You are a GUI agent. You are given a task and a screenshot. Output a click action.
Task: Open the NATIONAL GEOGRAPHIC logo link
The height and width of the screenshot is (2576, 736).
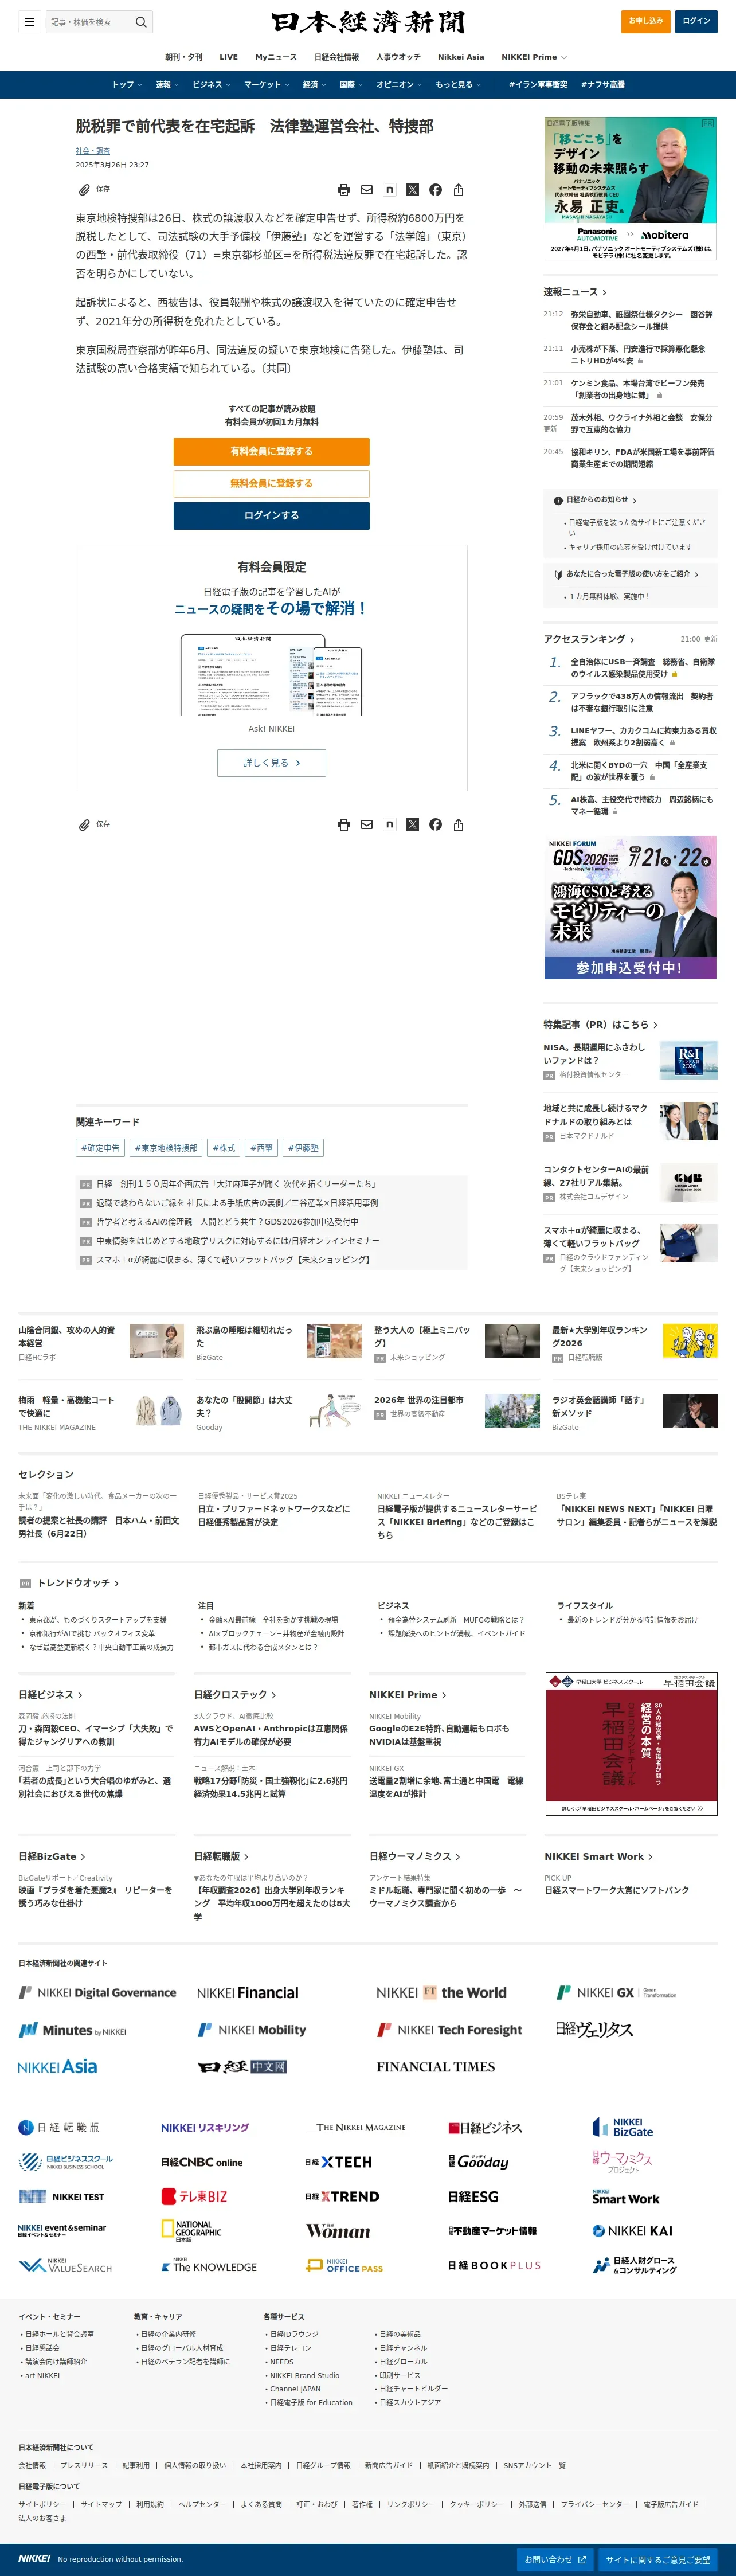coord(192,2231)
